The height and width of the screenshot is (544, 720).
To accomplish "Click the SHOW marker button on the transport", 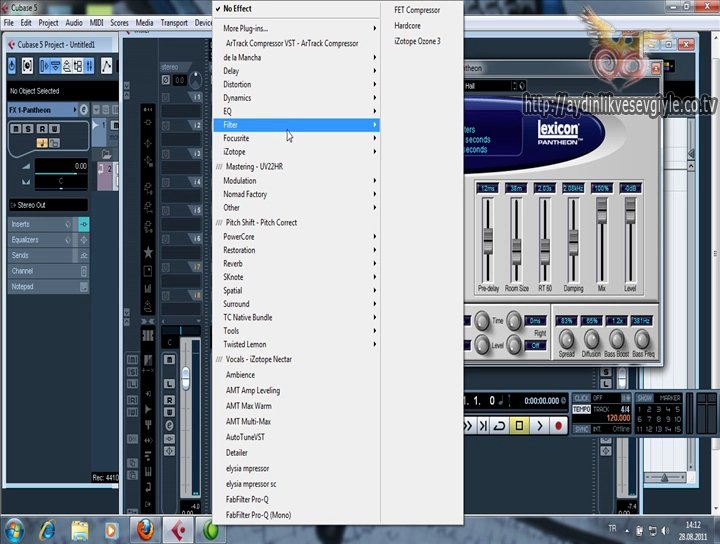I will 644,398.
